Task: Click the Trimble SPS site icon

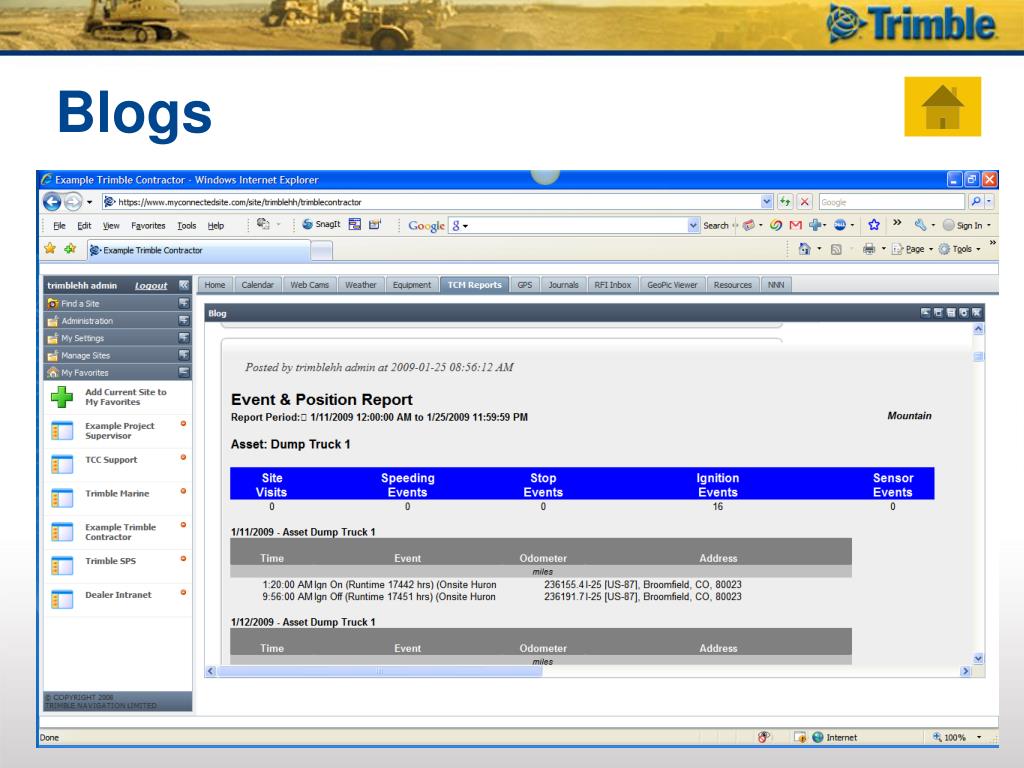Action: click(62, 566)
